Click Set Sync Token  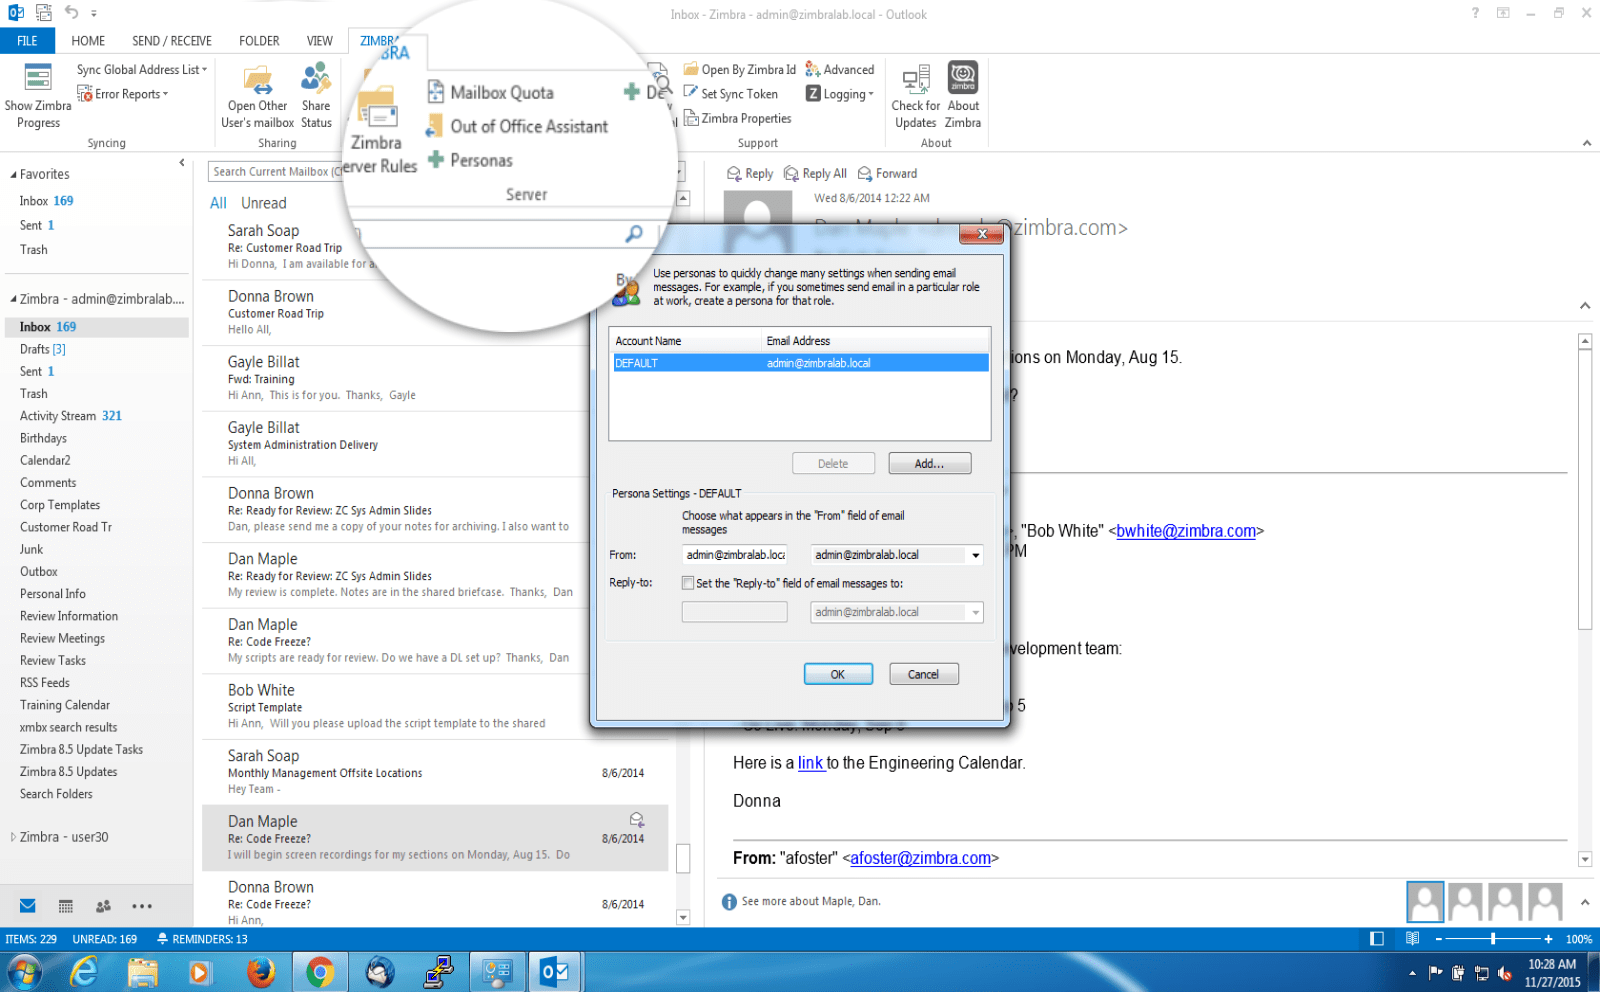tap(731, 94)
